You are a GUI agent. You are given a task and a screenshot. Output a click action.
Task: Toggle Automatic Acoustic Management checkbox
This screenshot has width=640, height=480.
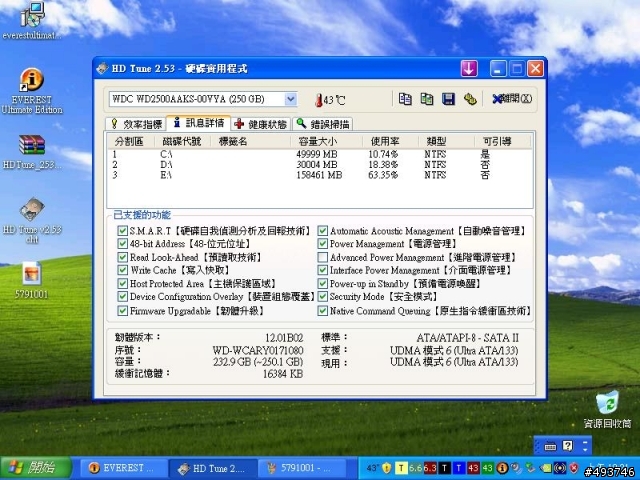coord(322,231)
